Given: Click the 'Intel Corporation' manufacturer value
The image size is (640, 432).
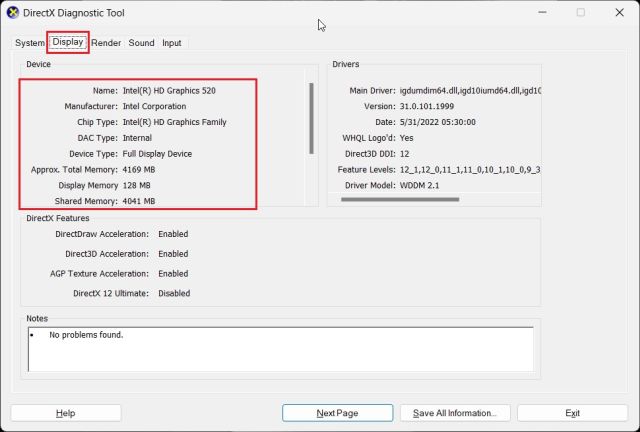Looking at the screenshot, I should click(154, 106).
